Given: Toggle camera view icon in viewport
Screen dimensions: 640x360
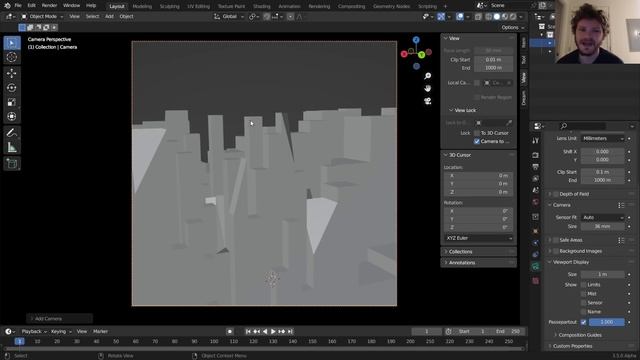Looking at the screenshot, I should point(427,101).
